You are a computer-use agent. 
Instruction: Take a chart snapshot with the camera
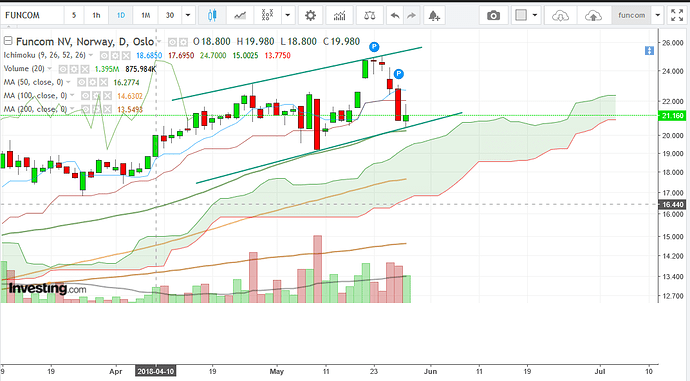click(x=493, y=15)
